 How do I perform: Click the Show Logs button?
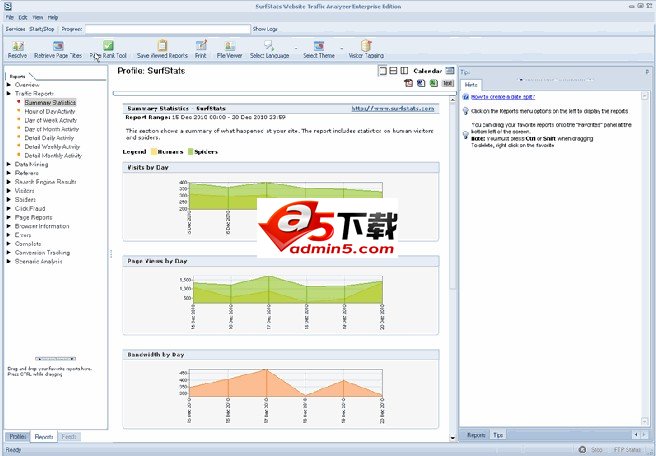coord(265,29)
